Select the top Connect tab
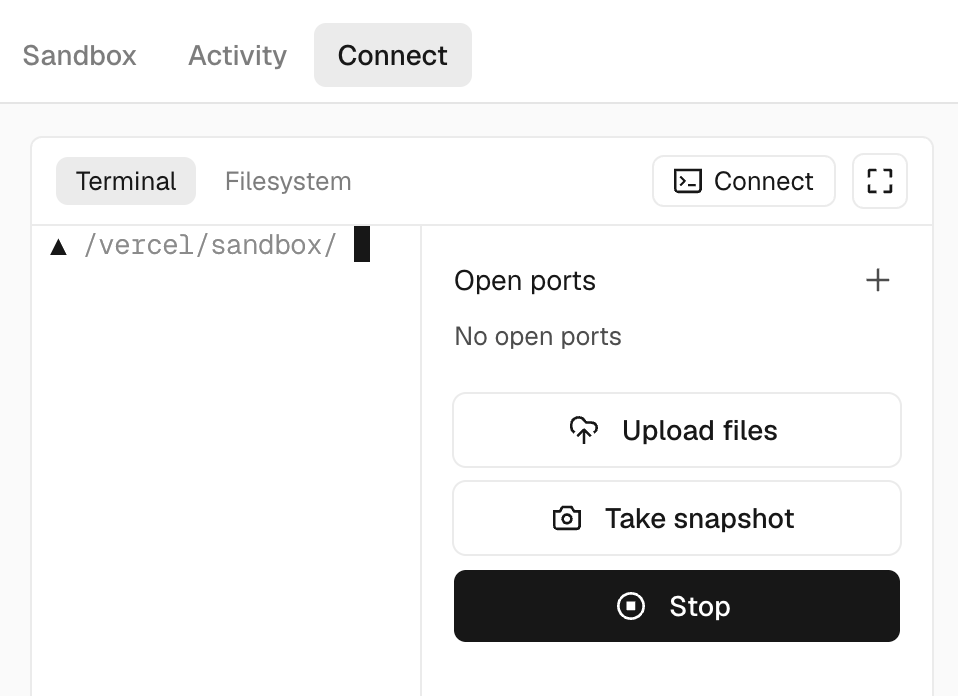The width and height of the screenshot is (958, 696). point(393,56)
